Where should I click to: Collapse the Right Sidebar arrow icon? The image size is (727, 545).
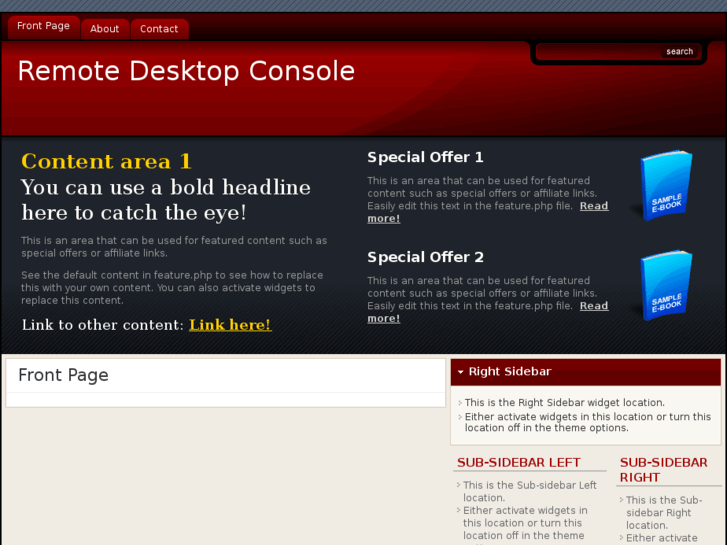point(460,372)
